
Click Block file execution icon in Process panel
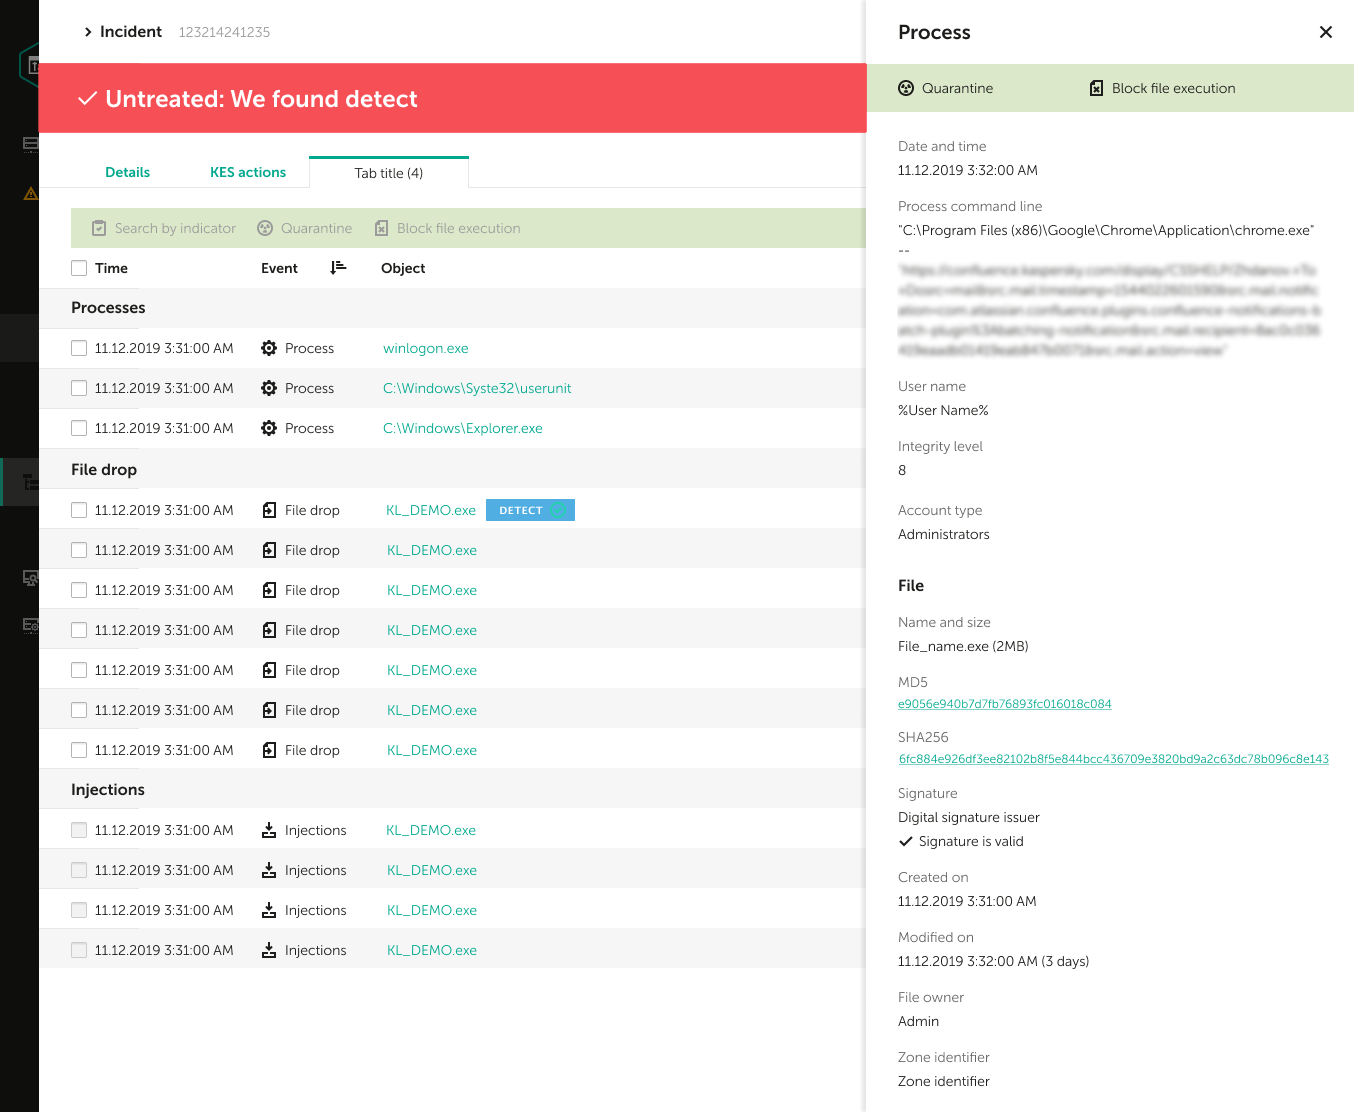coord(1096,88)
